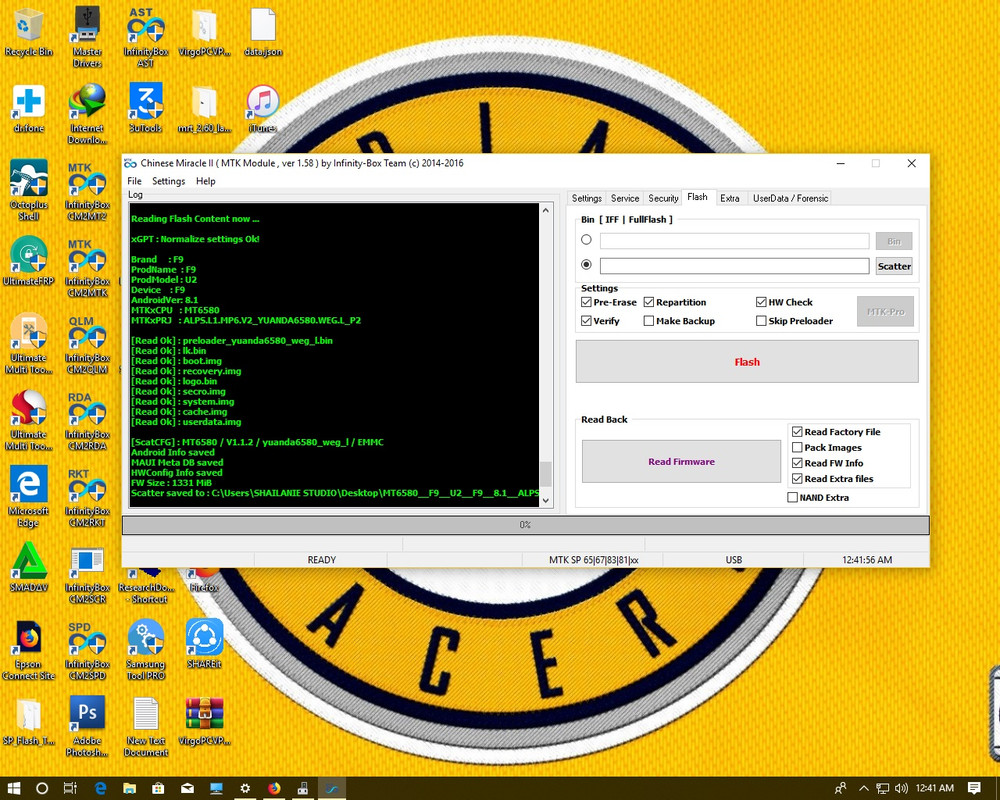The image size is (1000, 800).
Task: Select the data.json file on desktop
Action: pyautogui.click(x=263, y=32)
